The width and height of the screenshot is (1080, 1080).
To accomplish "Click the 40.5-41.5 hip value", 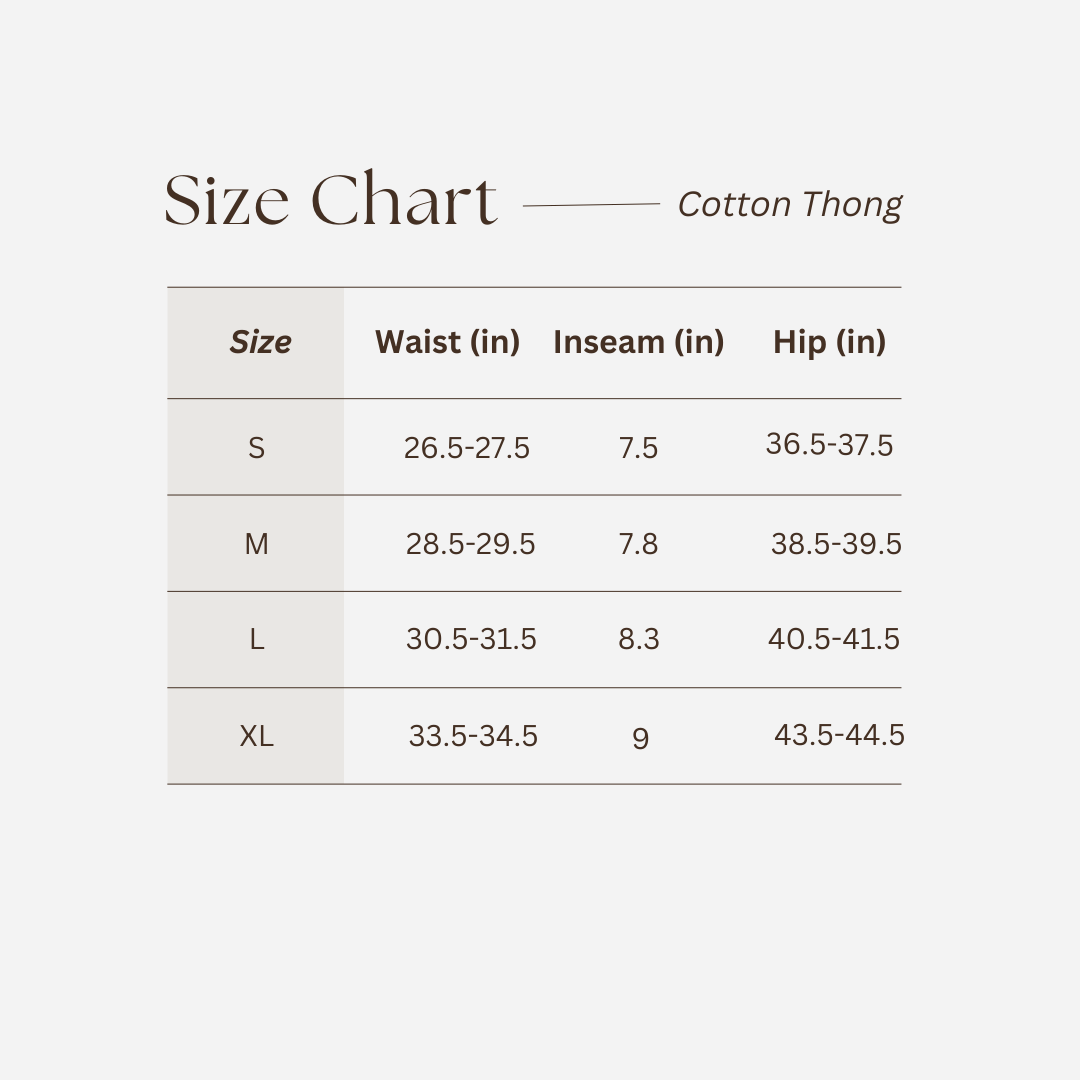I will (834, 639).
